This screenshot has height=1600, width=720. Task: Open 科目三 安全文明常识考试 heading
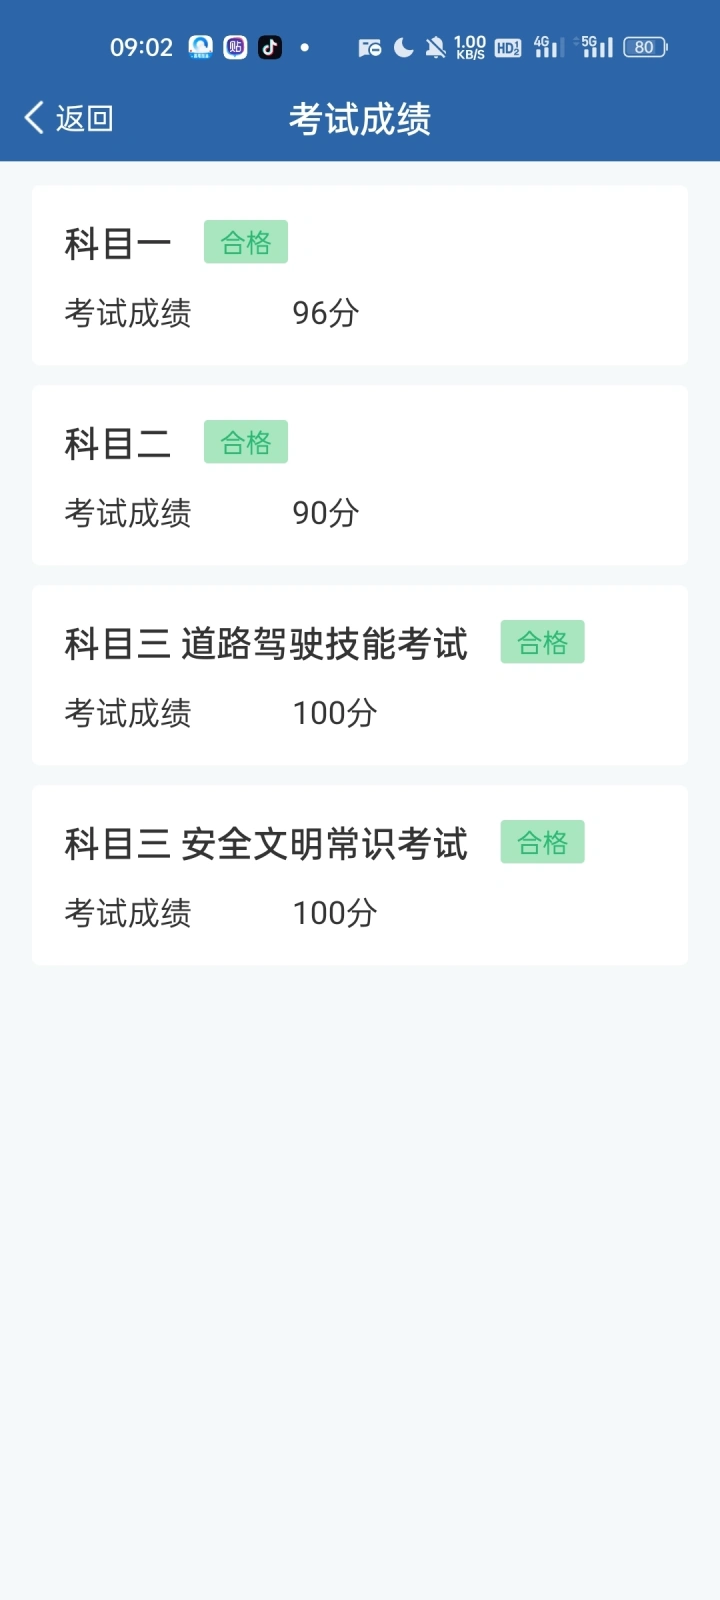pos(266,844)
